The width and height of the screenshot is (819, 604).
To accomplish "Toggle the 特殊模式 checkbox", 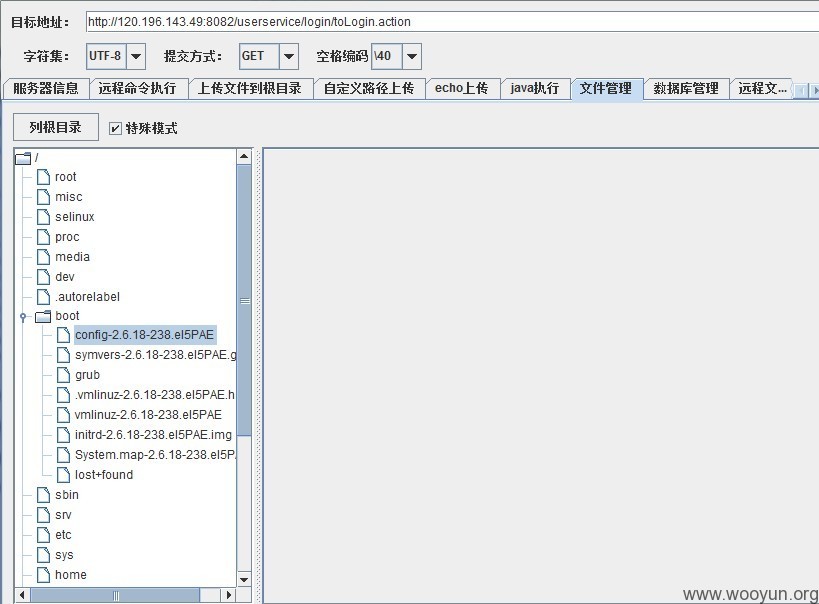I will 115,128.
